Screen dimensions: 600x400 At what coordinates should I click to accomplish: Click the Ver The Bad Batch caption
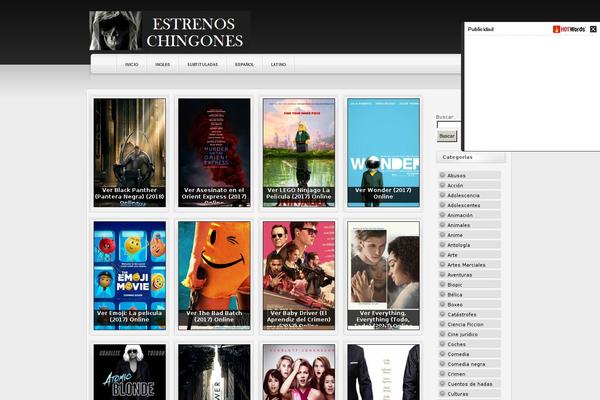click(214, 316)
